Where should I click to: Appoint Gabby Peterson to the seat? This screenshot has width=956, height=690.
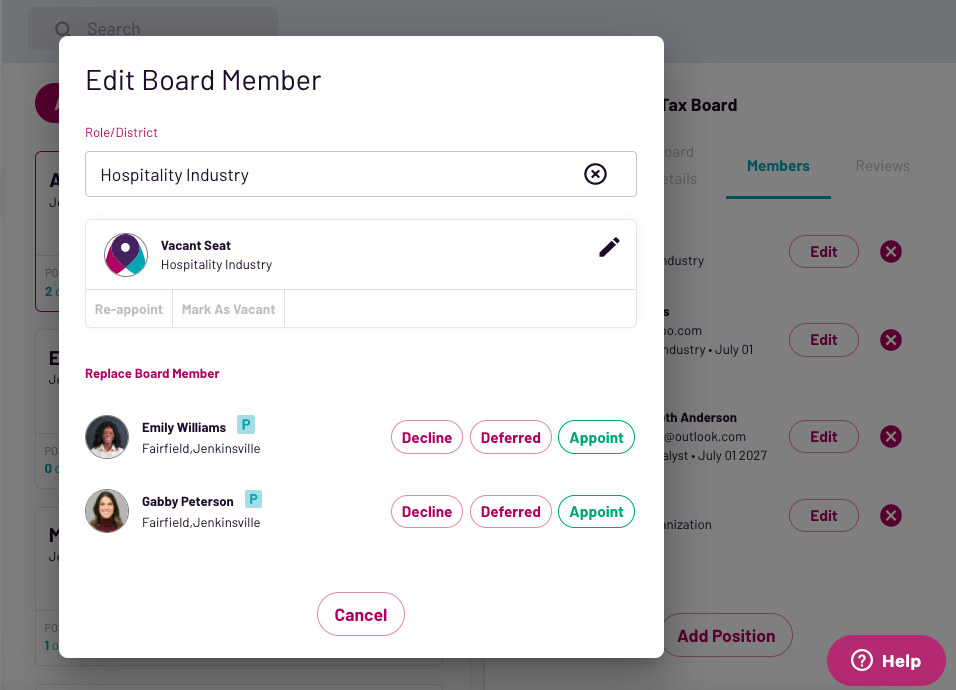[596, 511]
